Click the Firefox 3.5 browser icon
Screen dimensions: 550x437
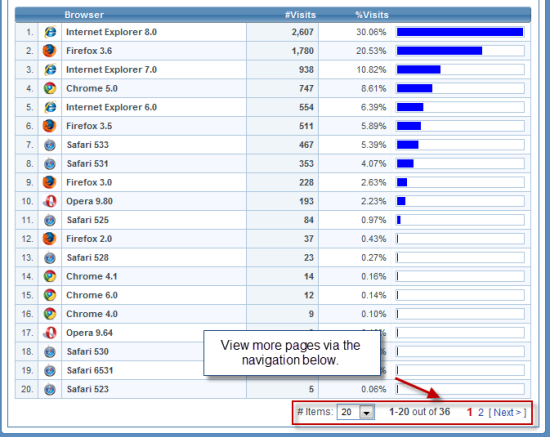point(49,126)
